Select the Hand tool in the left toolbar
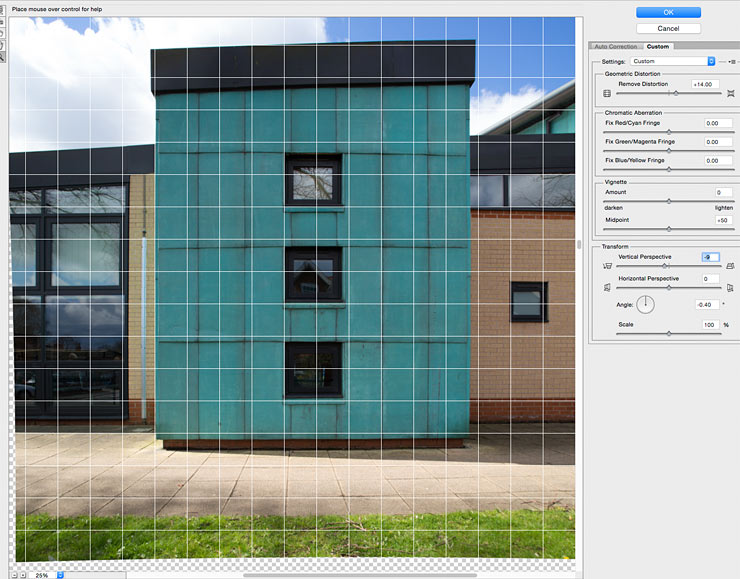Screen dimensions: 740x579 point(2,46)
